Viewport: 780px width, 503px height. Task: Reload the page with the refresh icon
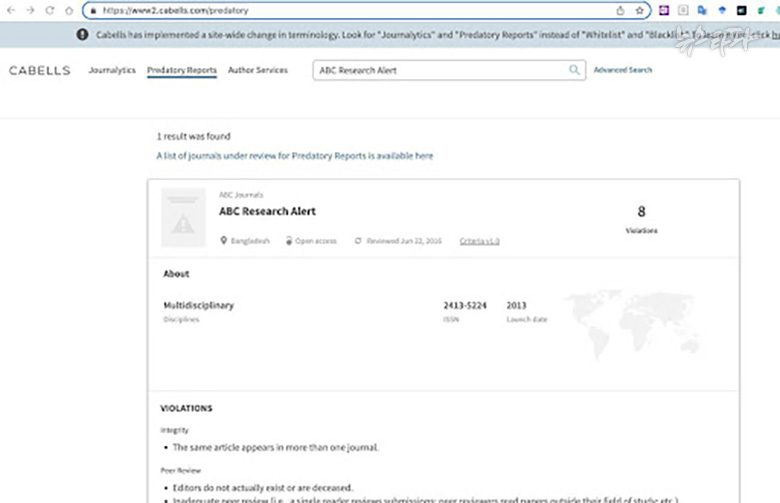50,10
